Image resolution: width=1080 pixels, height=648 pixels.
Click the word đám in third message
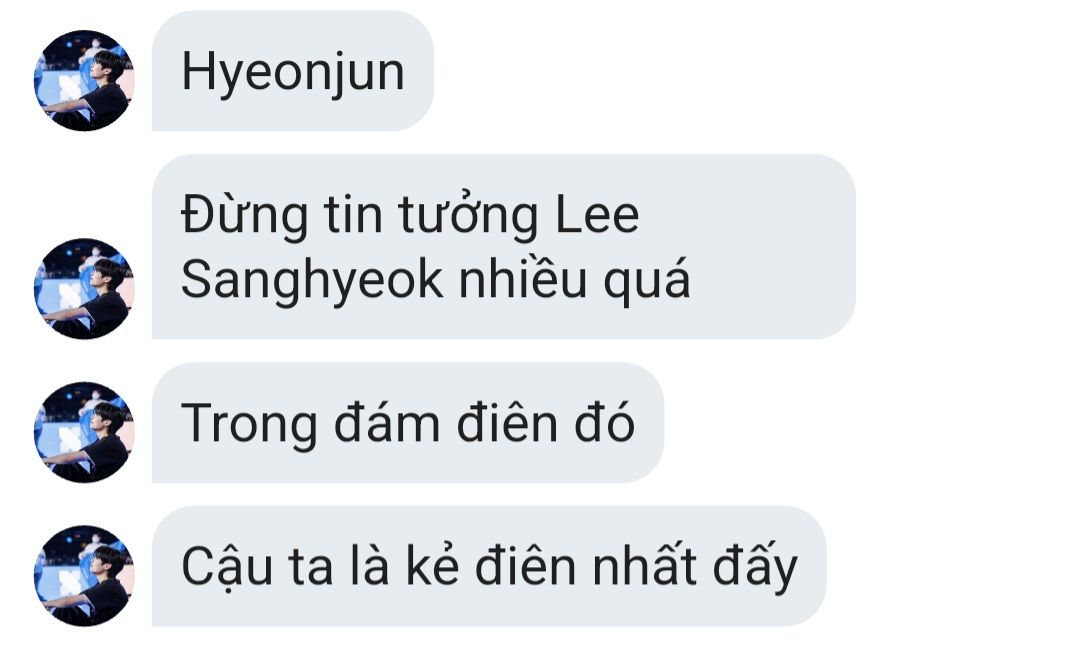pyautogui.click(x=387, y=421)
